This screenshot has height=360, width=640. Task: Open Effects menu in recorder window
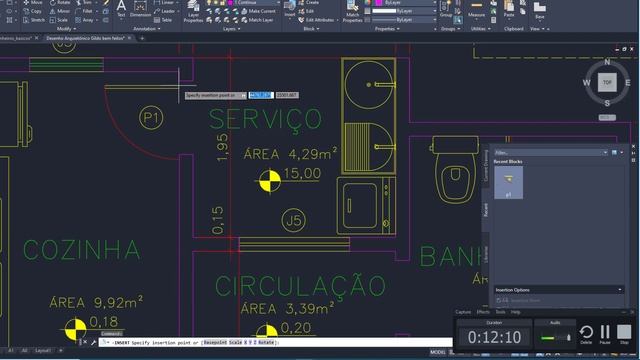pyautogui.click(x=483, y=312)
